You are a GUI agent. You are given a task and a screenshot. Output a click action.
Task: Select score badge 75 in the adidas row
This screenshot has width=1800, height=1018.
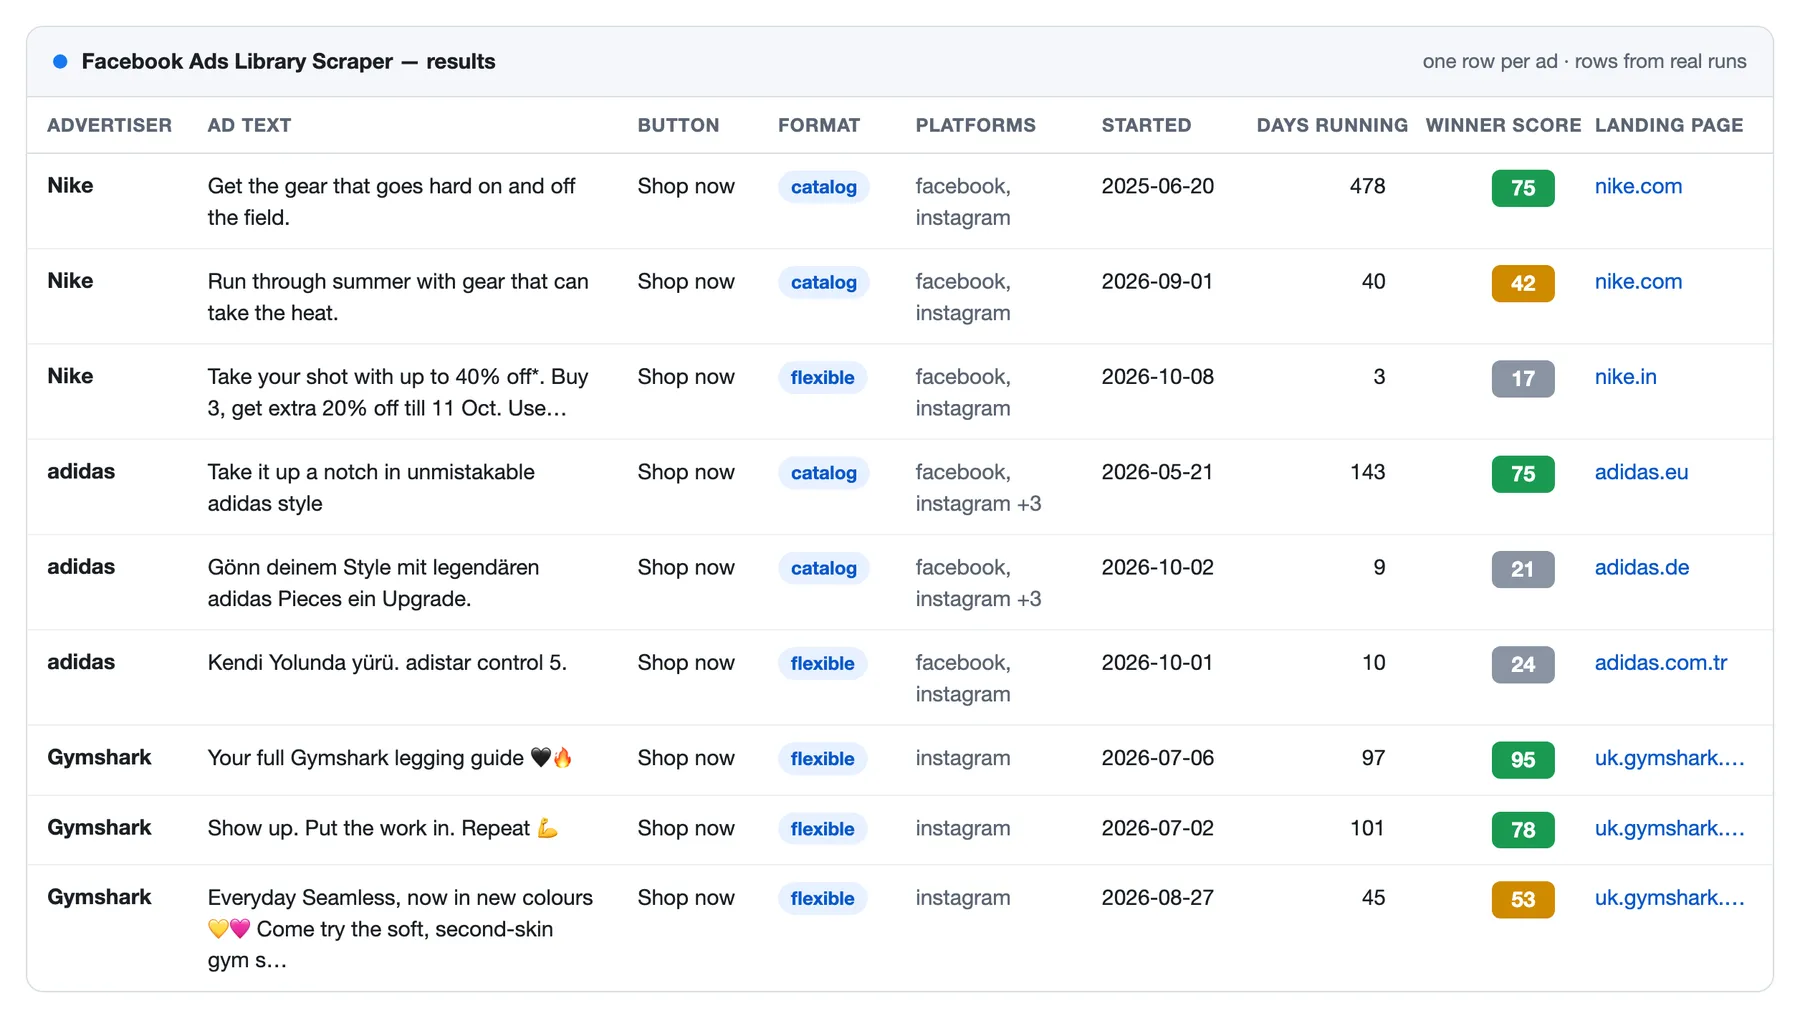pyautogui.click(x=1523, y=474)
